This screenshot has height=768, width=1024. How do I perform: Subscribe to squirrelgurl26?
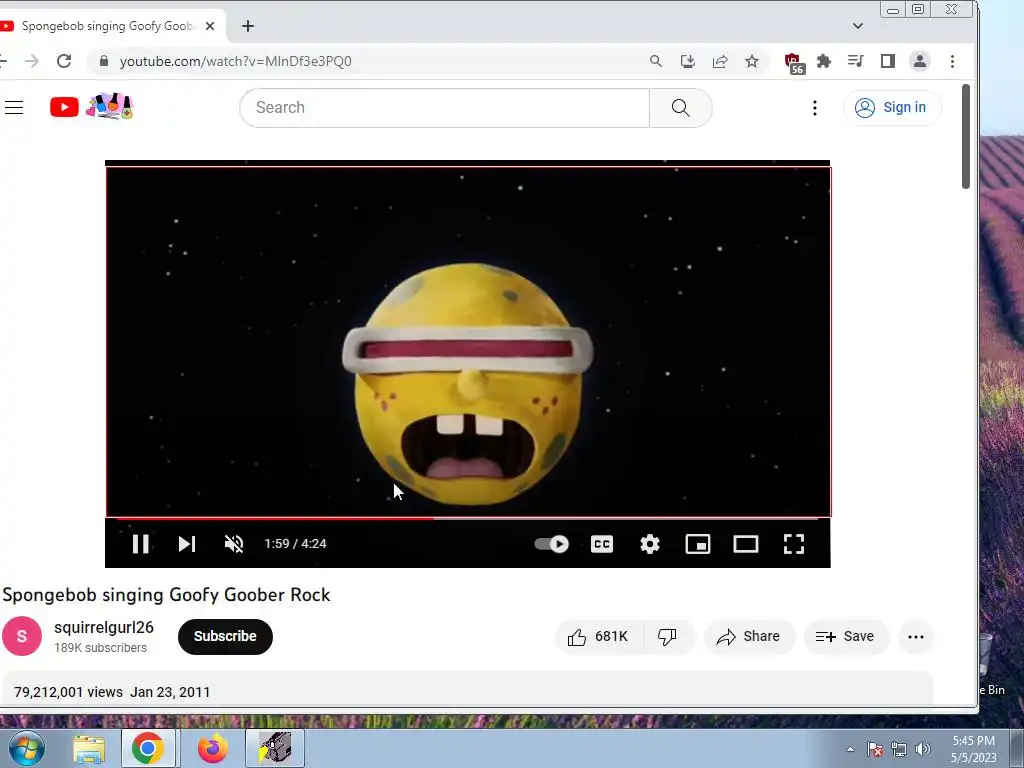point(225,636)
